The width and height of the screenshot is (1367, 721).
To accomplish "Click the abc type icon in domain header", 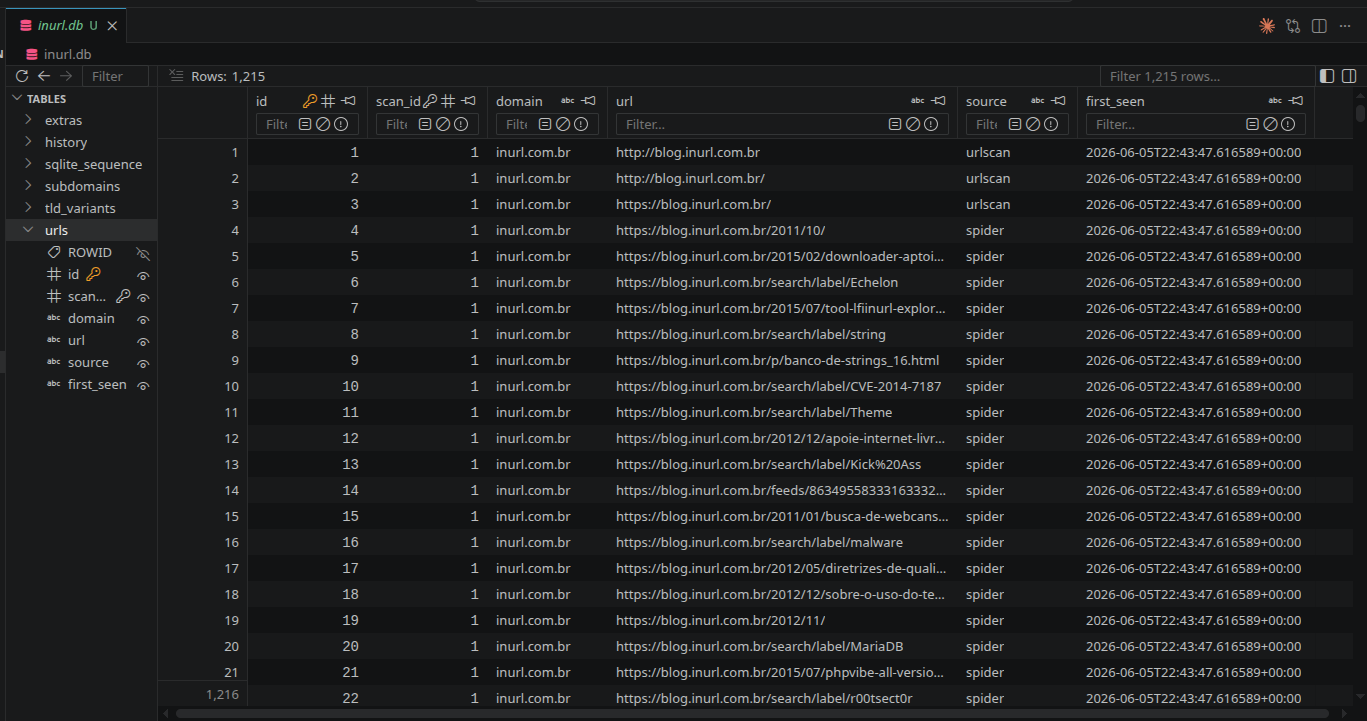I will (568, 101).
